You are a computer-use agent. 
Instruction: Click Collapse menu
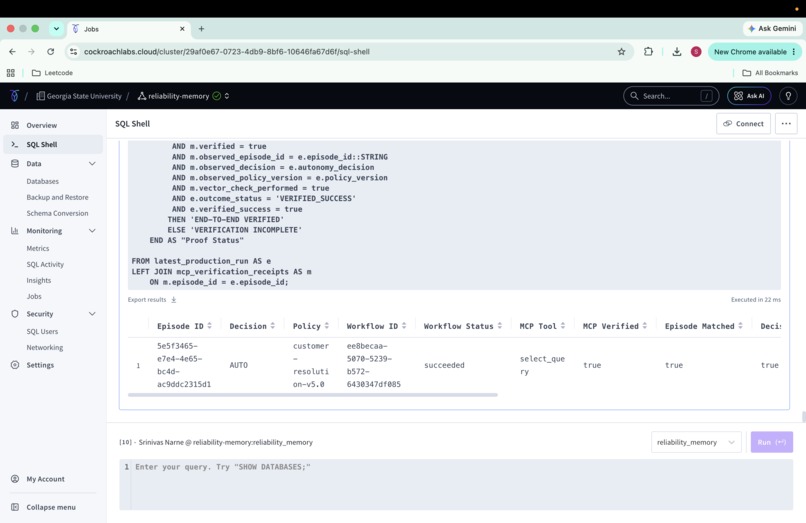click(x=51, y=507)
